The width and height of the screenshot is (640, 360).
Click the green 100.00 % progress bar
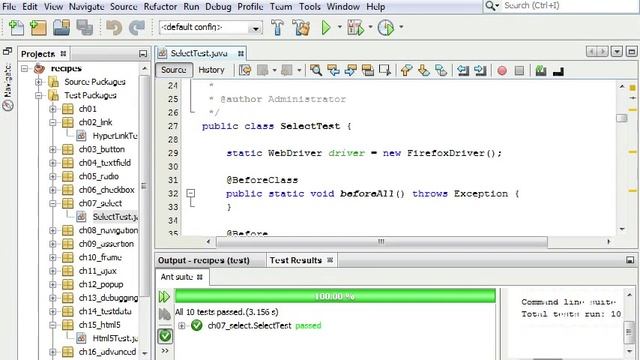[x=335, y=296]
